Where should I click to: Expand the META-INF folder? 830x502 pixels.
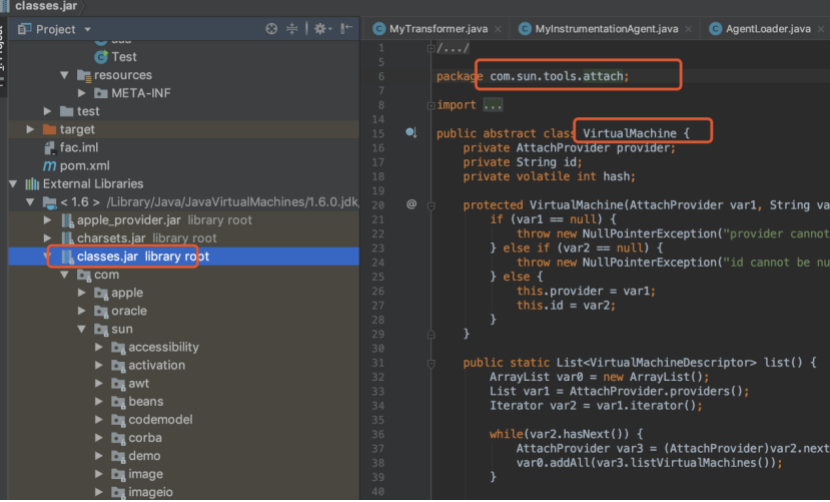(82, 93)
